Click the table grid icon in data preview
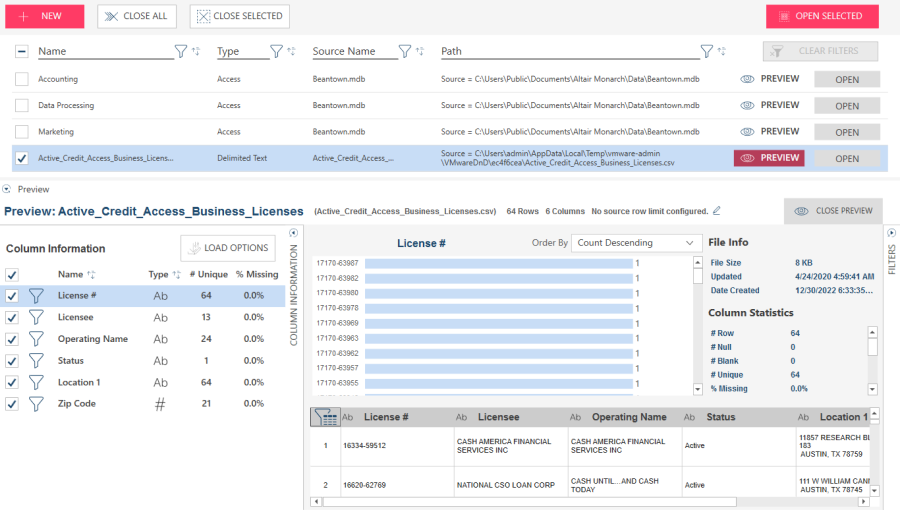The image size is (900, 510). click(324, 417)
